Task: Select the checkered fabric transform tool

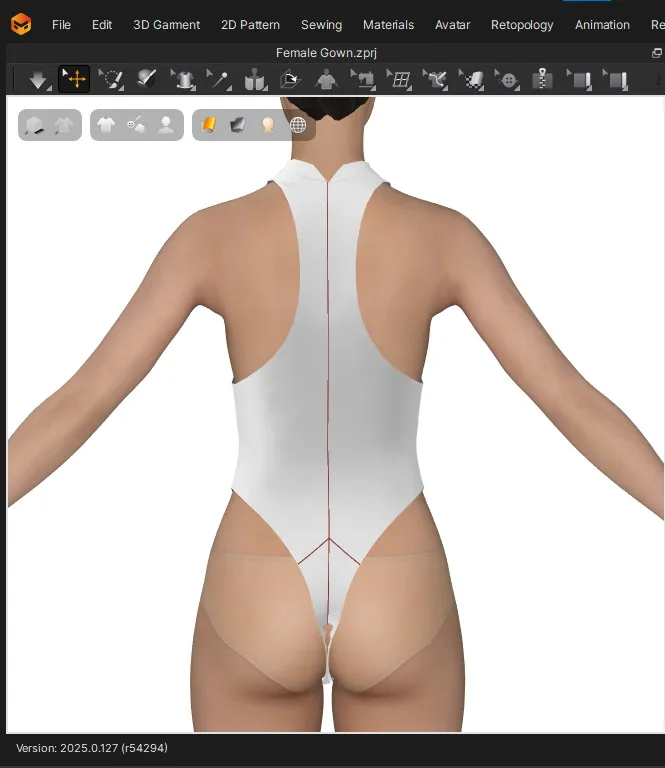Action: [471, 79]
